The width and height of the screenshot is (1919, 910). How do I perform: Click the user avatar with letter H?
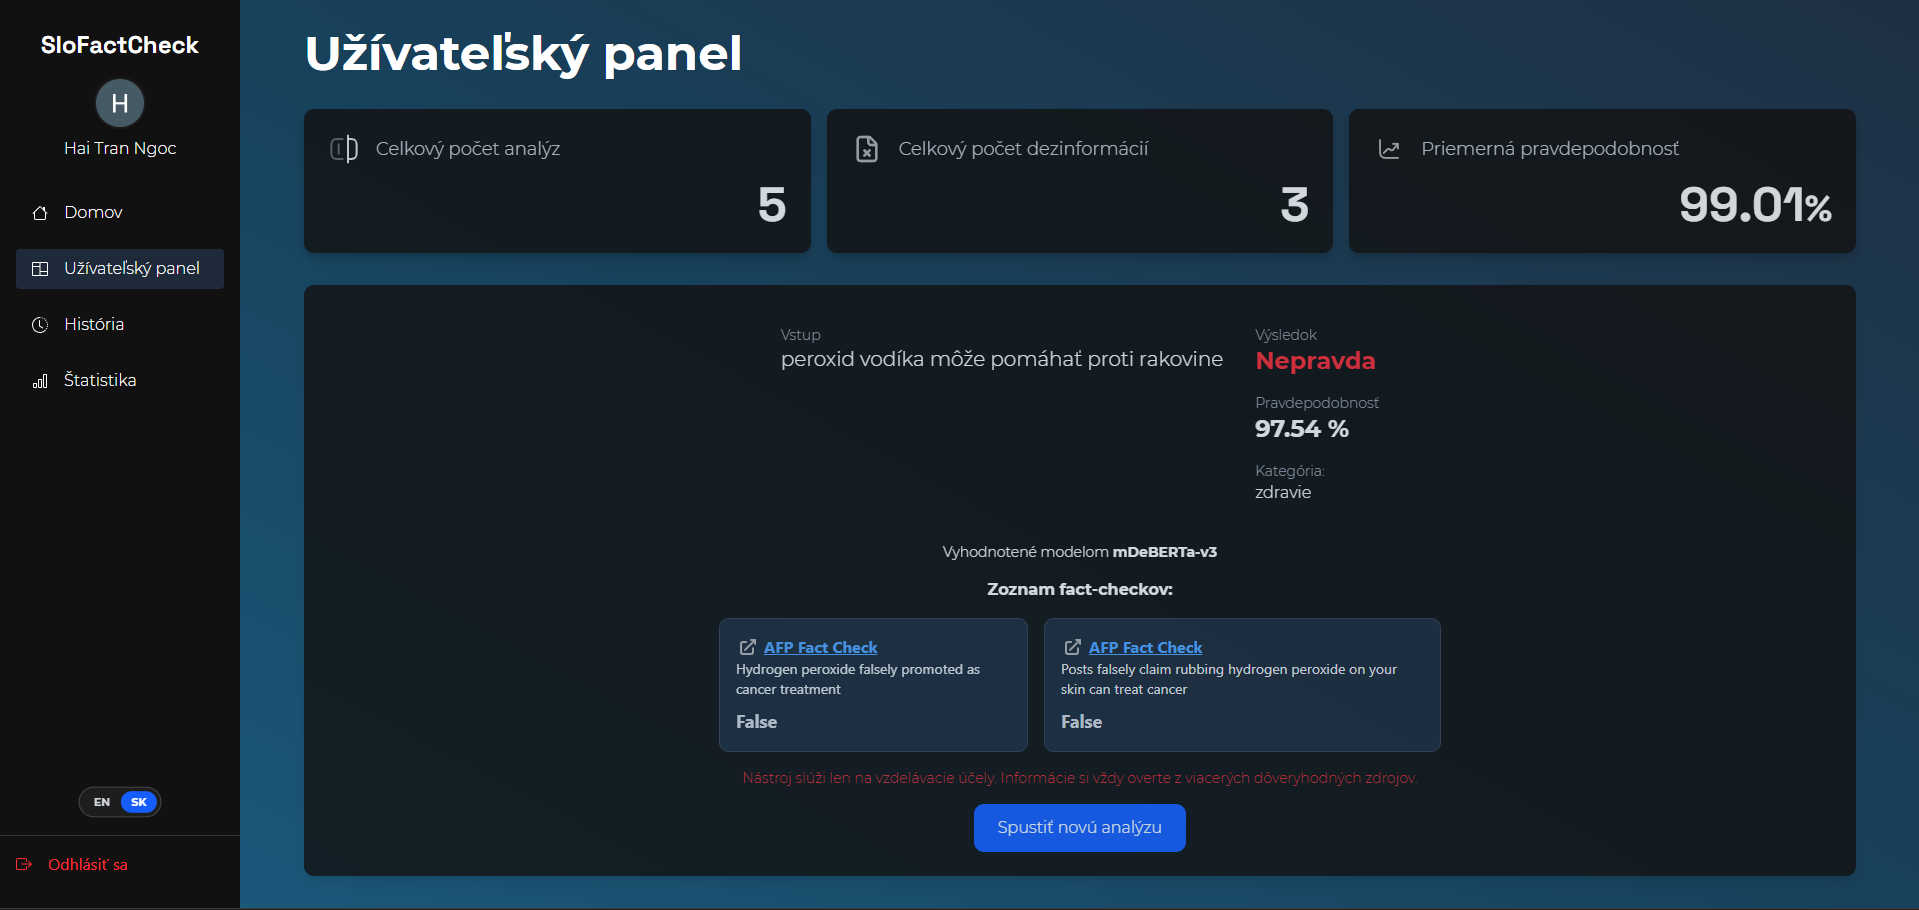[120, 103]
